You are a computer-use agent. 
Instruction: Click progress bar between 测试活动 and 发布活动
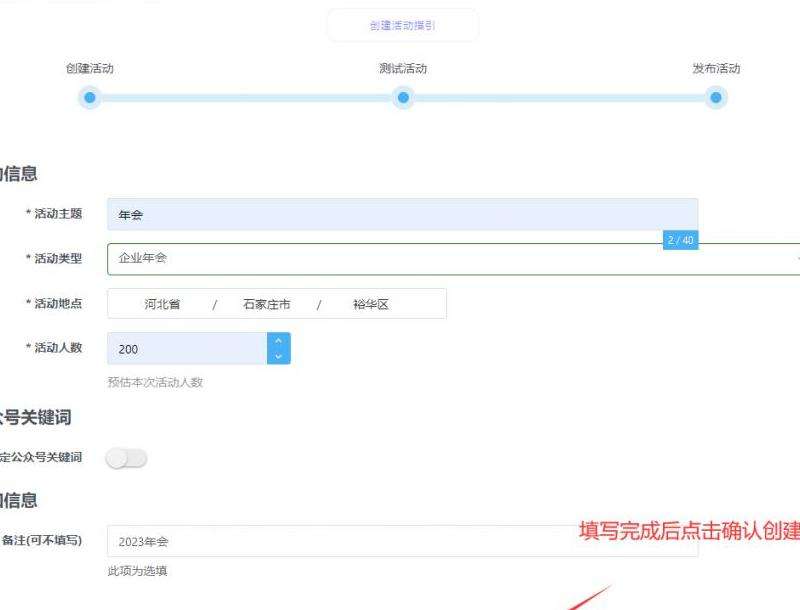[x=559, y=98]
